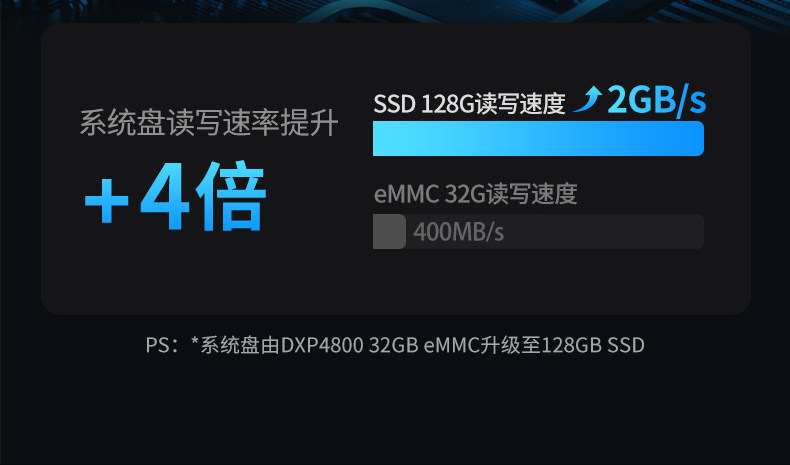Click the eMMC 32G读写速度 label

click(476, 194)
